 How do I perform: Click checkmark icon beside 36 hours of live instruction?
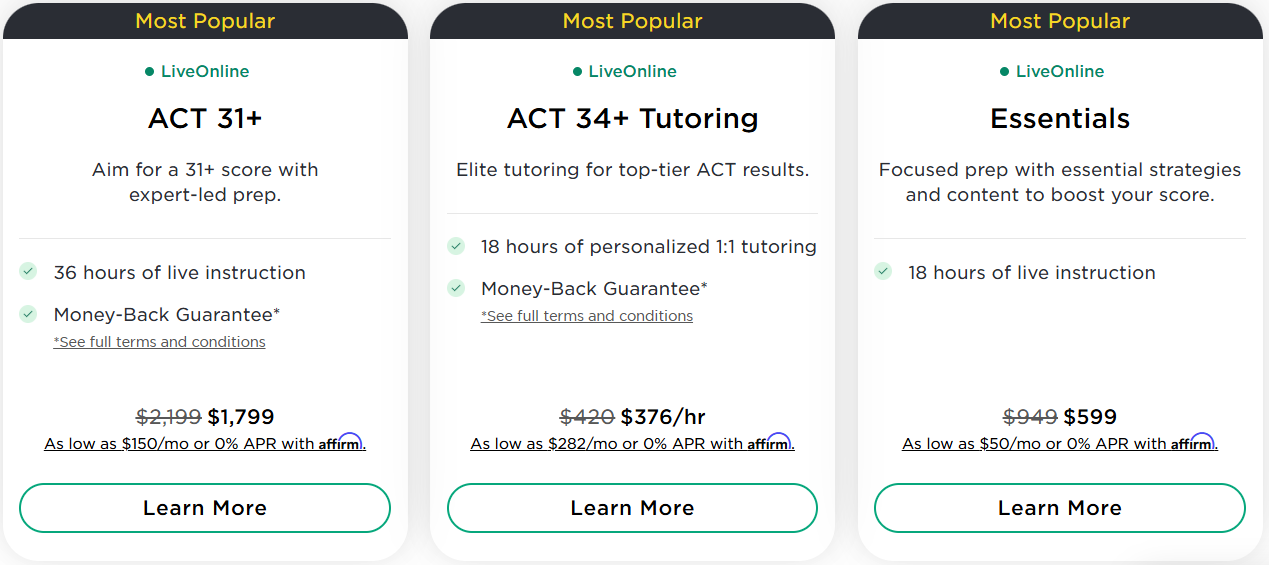click(x=29, y=271)
